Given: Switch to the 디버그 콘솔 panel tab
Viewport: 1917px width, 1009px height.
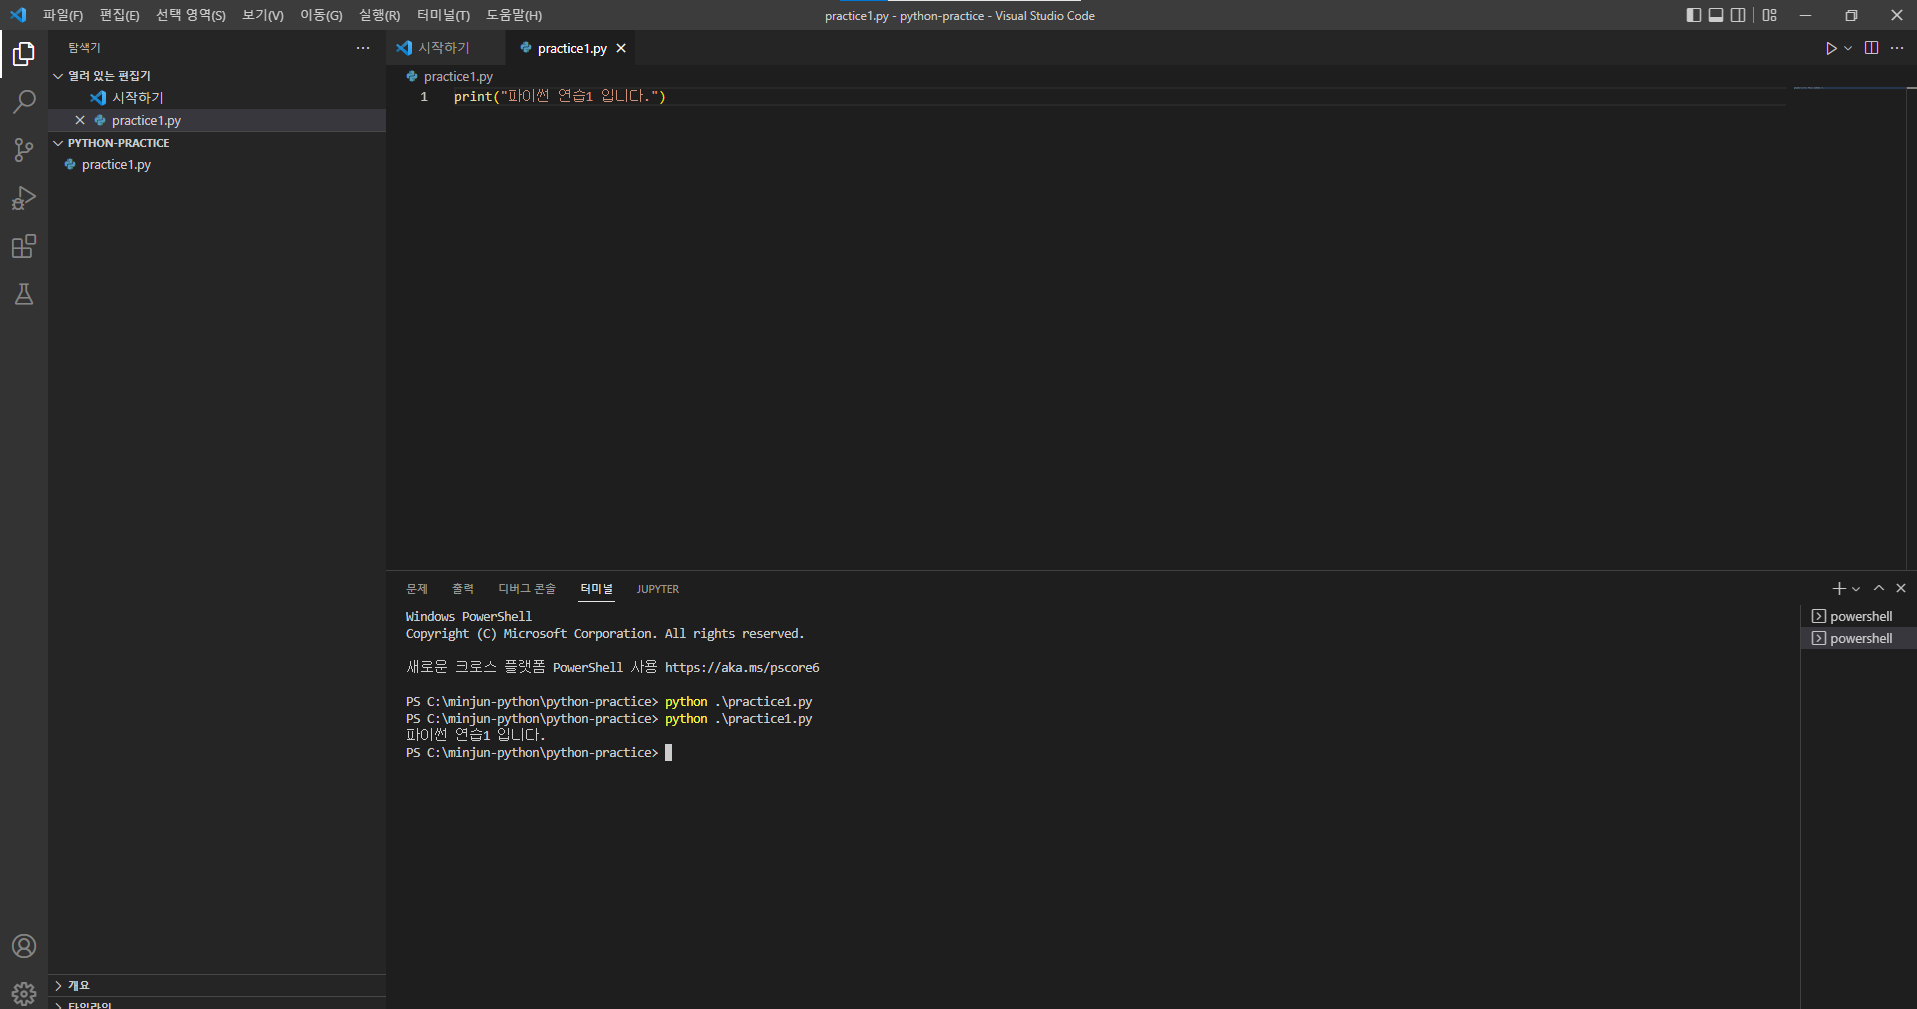Looking at the screenshot, I should click(x=527, y=589).
